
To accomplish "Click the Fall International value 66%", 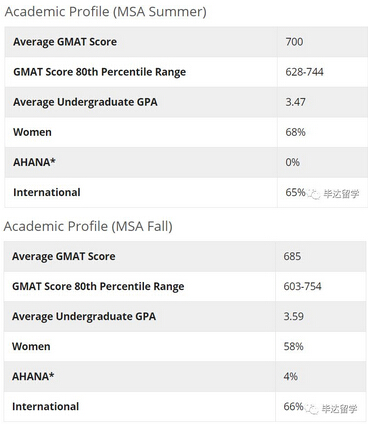I will coord(294,406).
